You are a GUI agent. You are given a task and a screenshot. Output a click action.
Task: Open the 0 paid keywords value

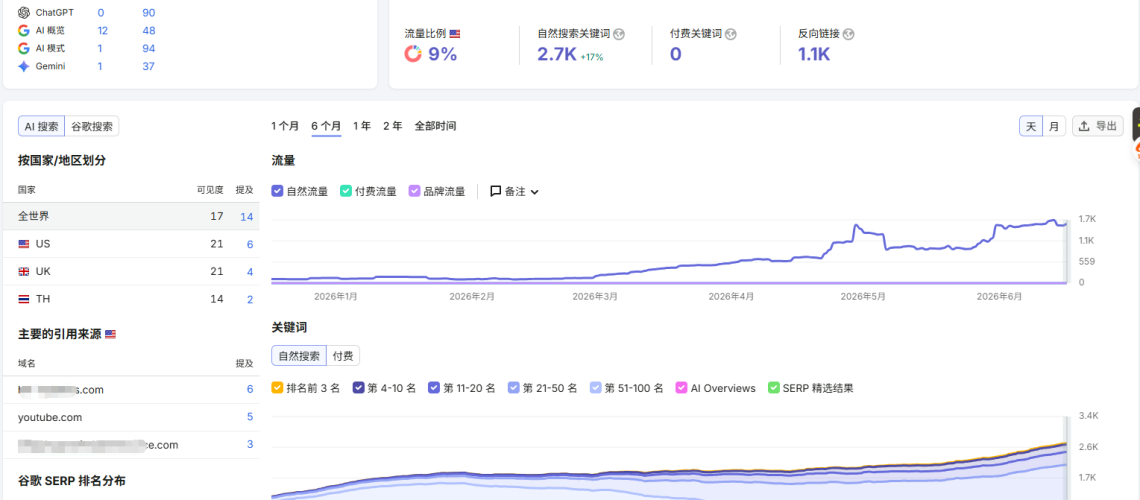pos(675,55)
